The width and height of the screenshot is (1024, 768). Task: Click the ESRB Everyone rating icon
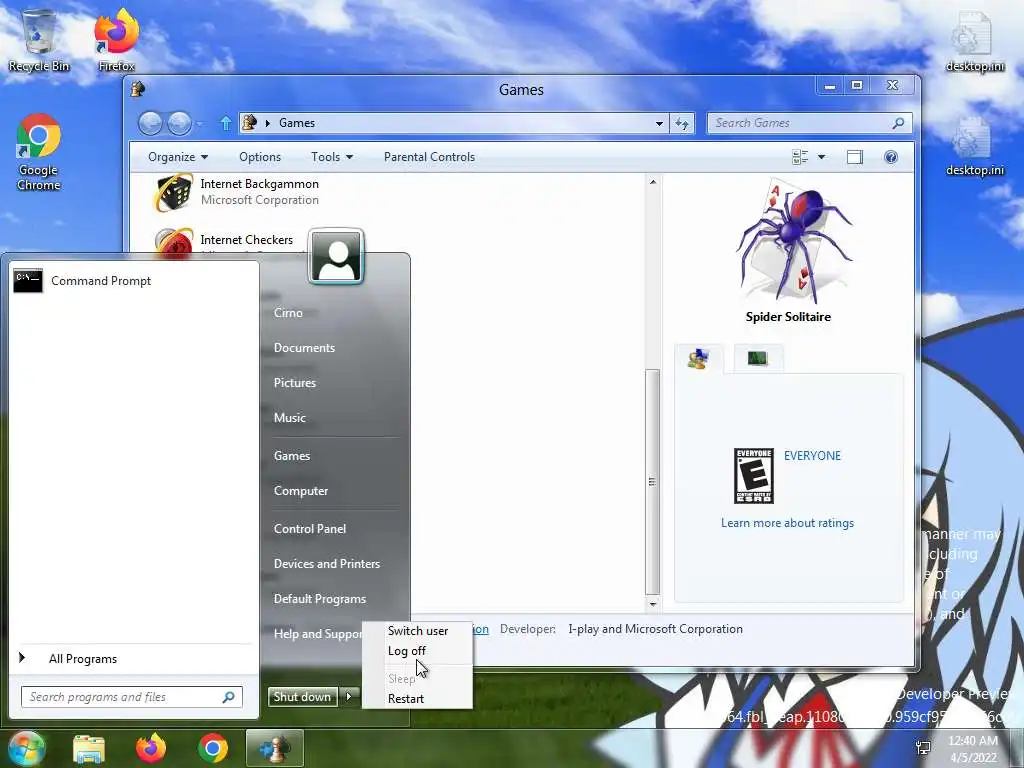[x=754, y=476]
